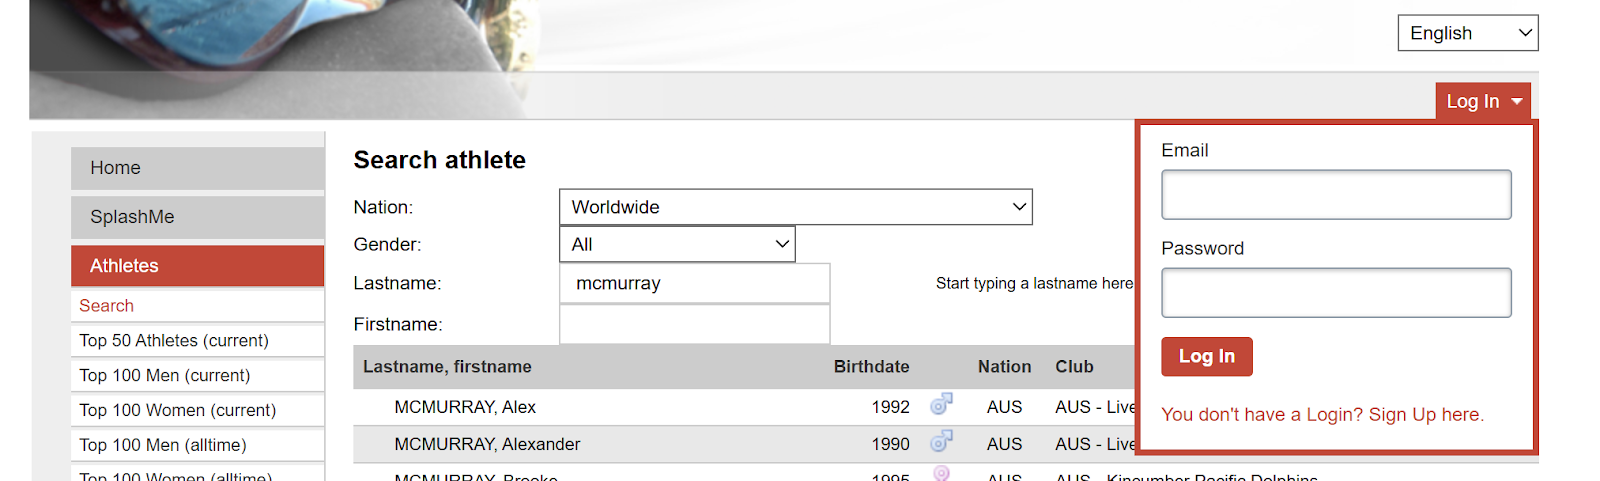The image size is (1600, 481).
Task: View Top 50 Athletes (current)
Action: pyautogui.click(x=174, y=341)
